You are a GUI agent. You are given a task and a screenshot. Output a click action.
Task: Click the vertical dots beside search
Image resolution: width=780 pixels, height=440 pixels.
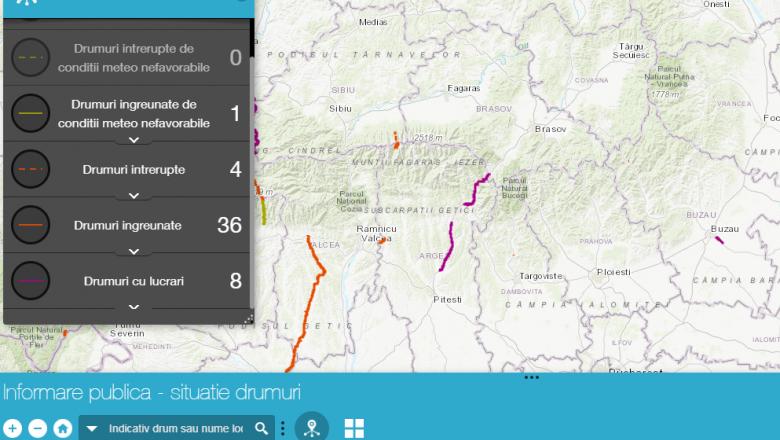coord(283,428)
